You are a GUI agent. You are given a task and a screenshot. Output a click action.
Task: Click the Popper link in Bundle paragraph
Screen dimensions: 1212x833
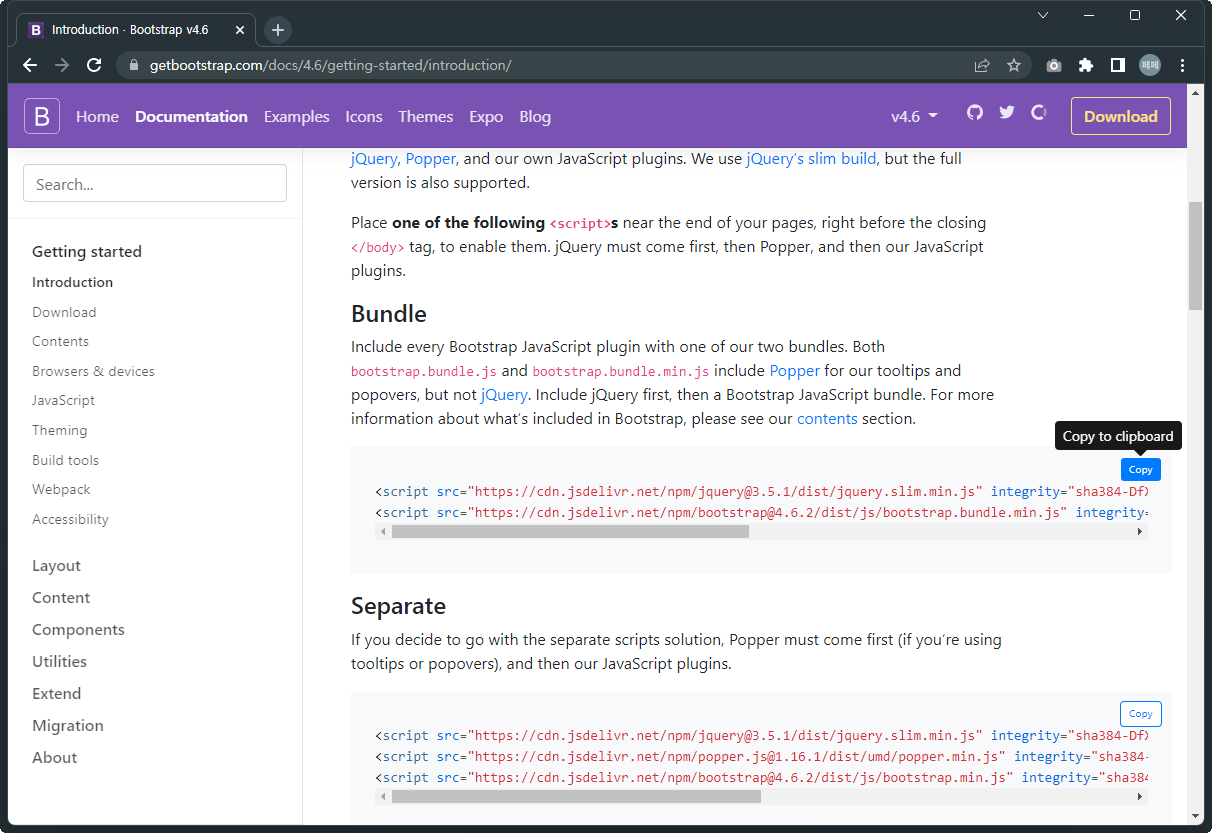tap(794, 370)
